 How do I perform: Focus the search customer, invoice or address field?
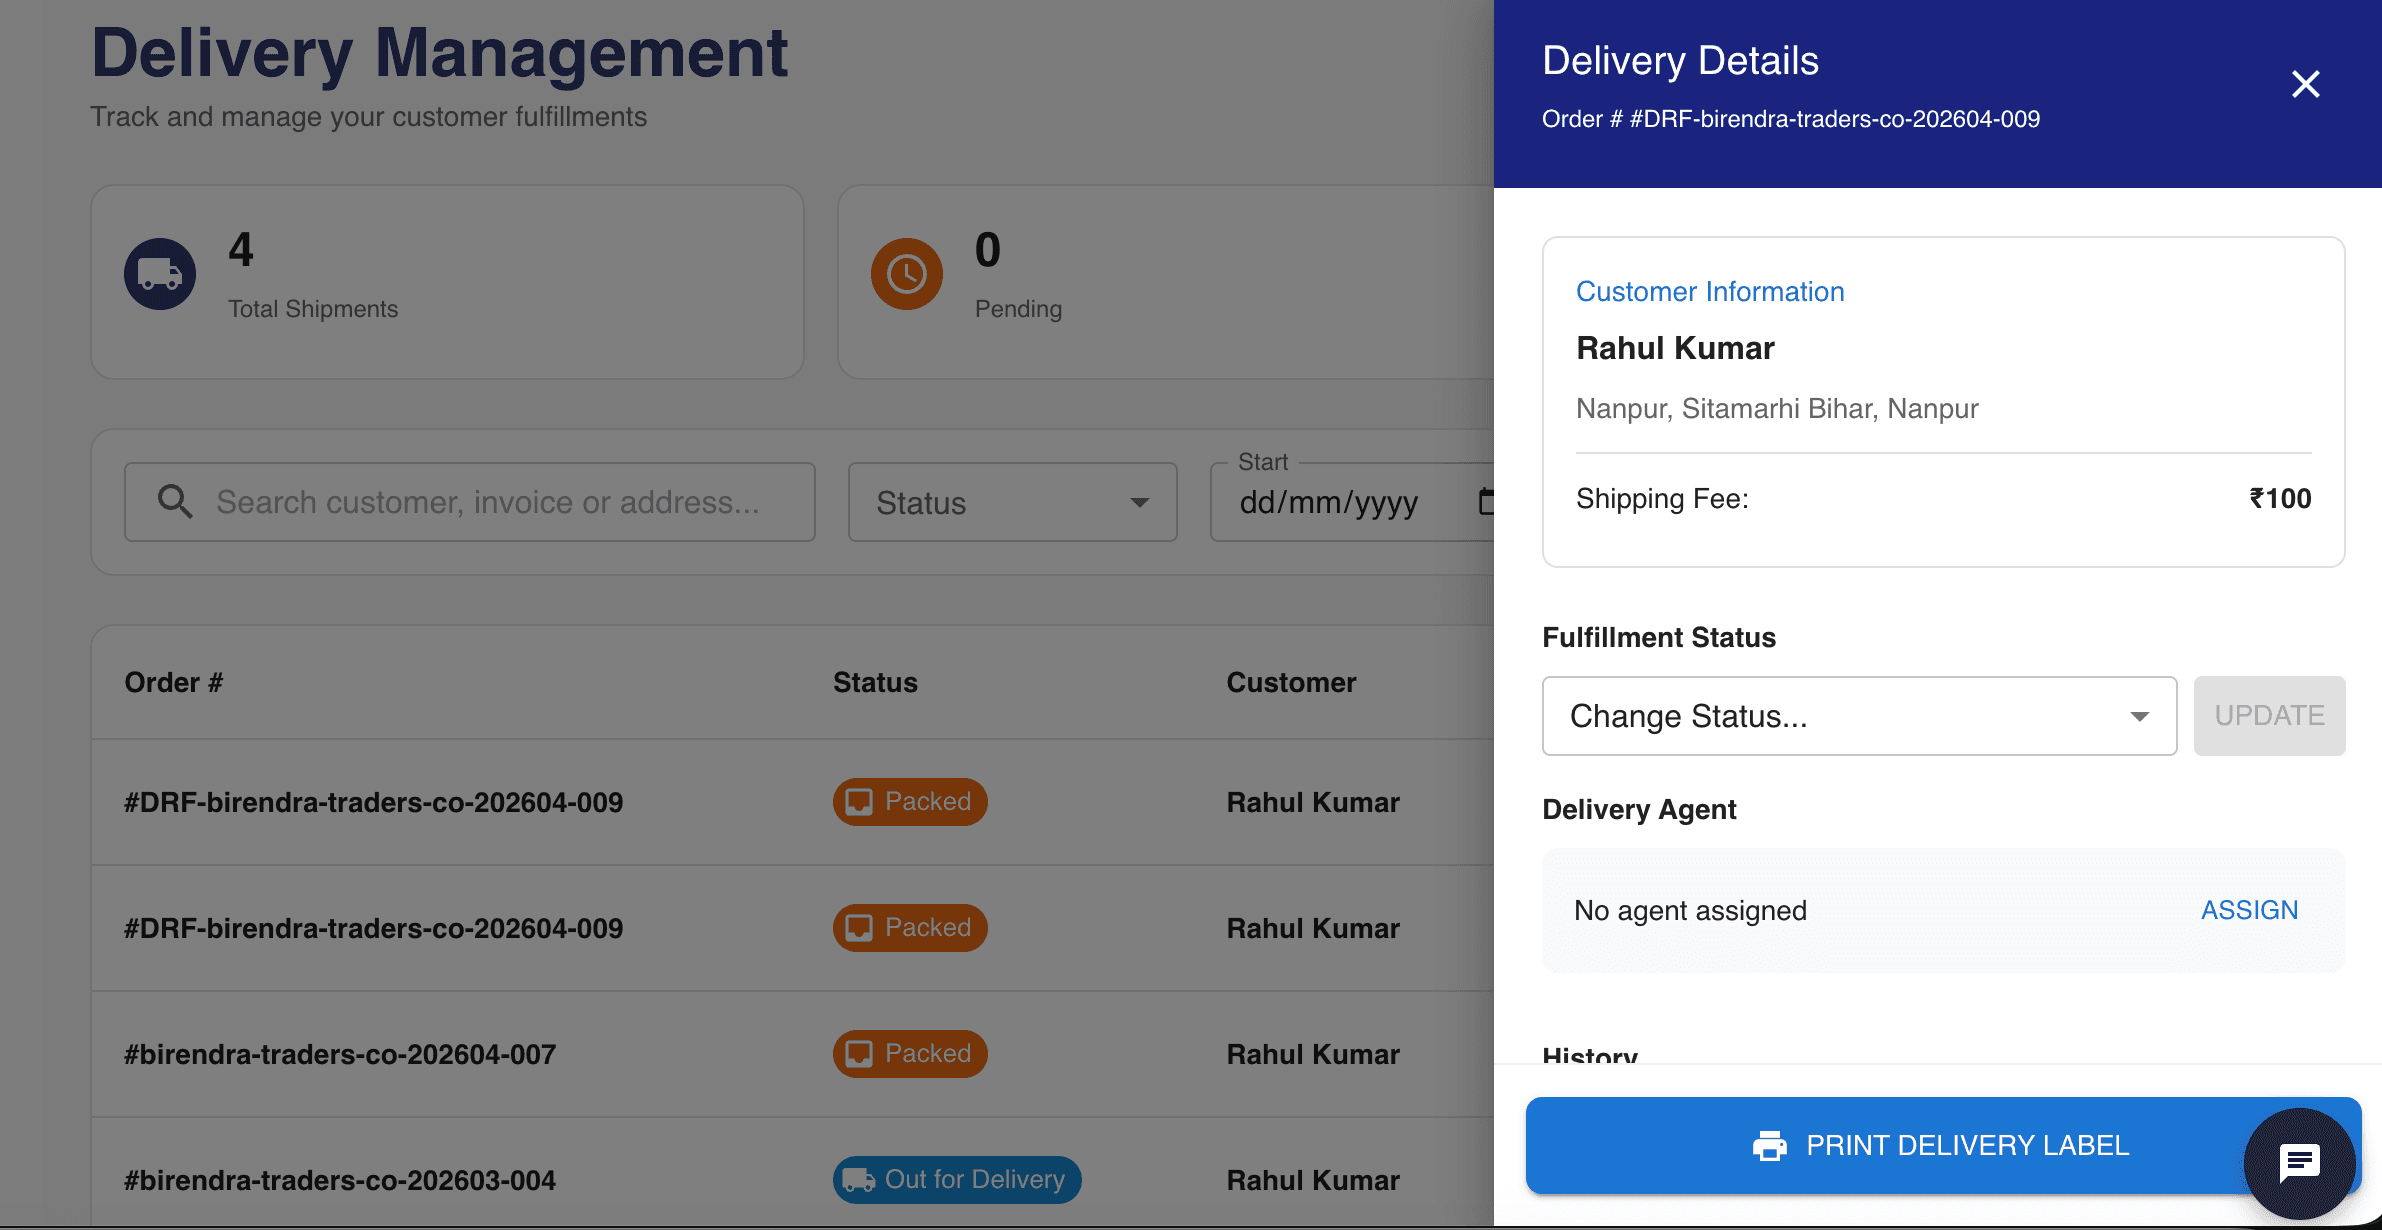pos(470,502)
